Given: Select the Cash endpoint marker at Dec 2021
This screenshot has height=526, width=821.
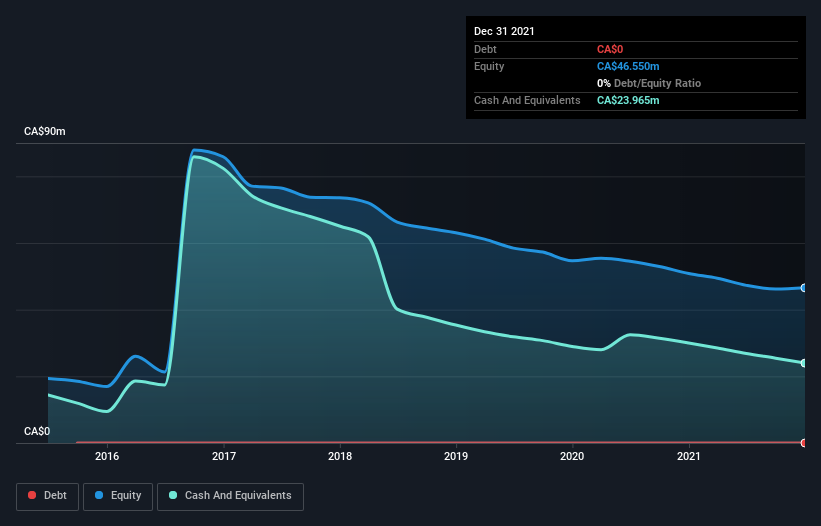Looking at the screenshot, I should tap(804, 363).
